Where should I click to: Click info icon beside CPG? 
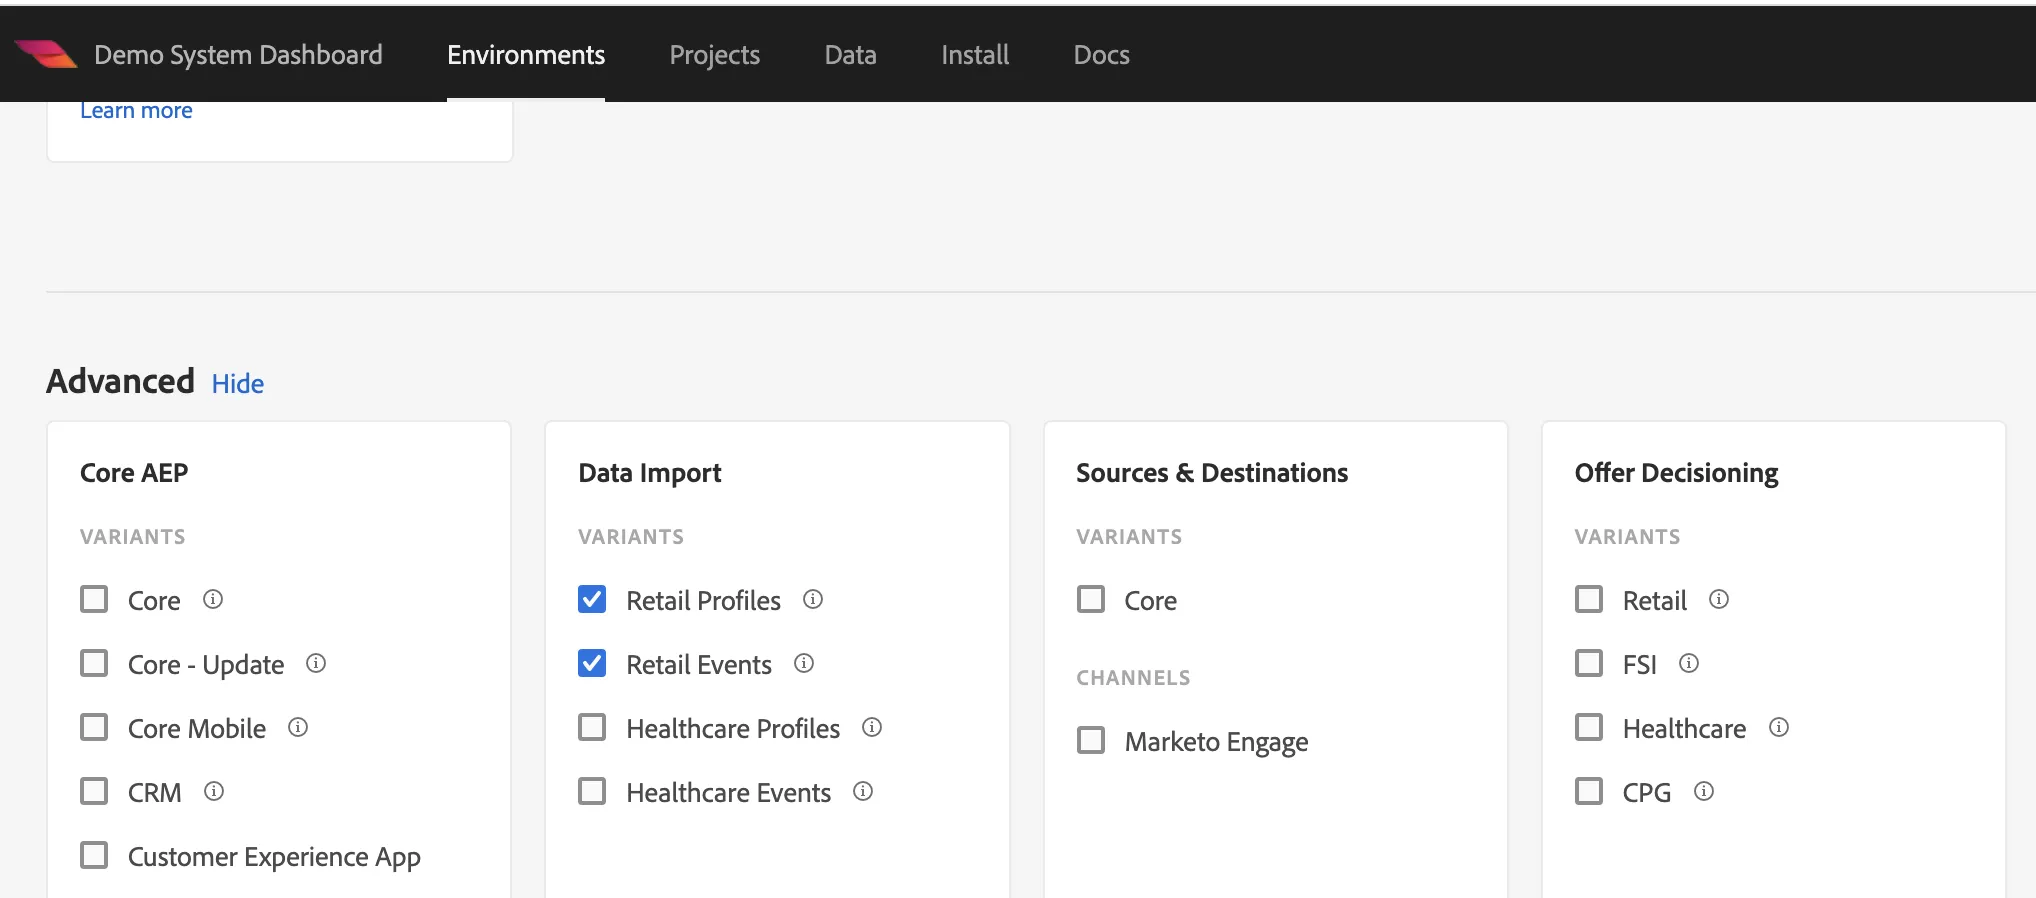click(x=1704, y=791)
